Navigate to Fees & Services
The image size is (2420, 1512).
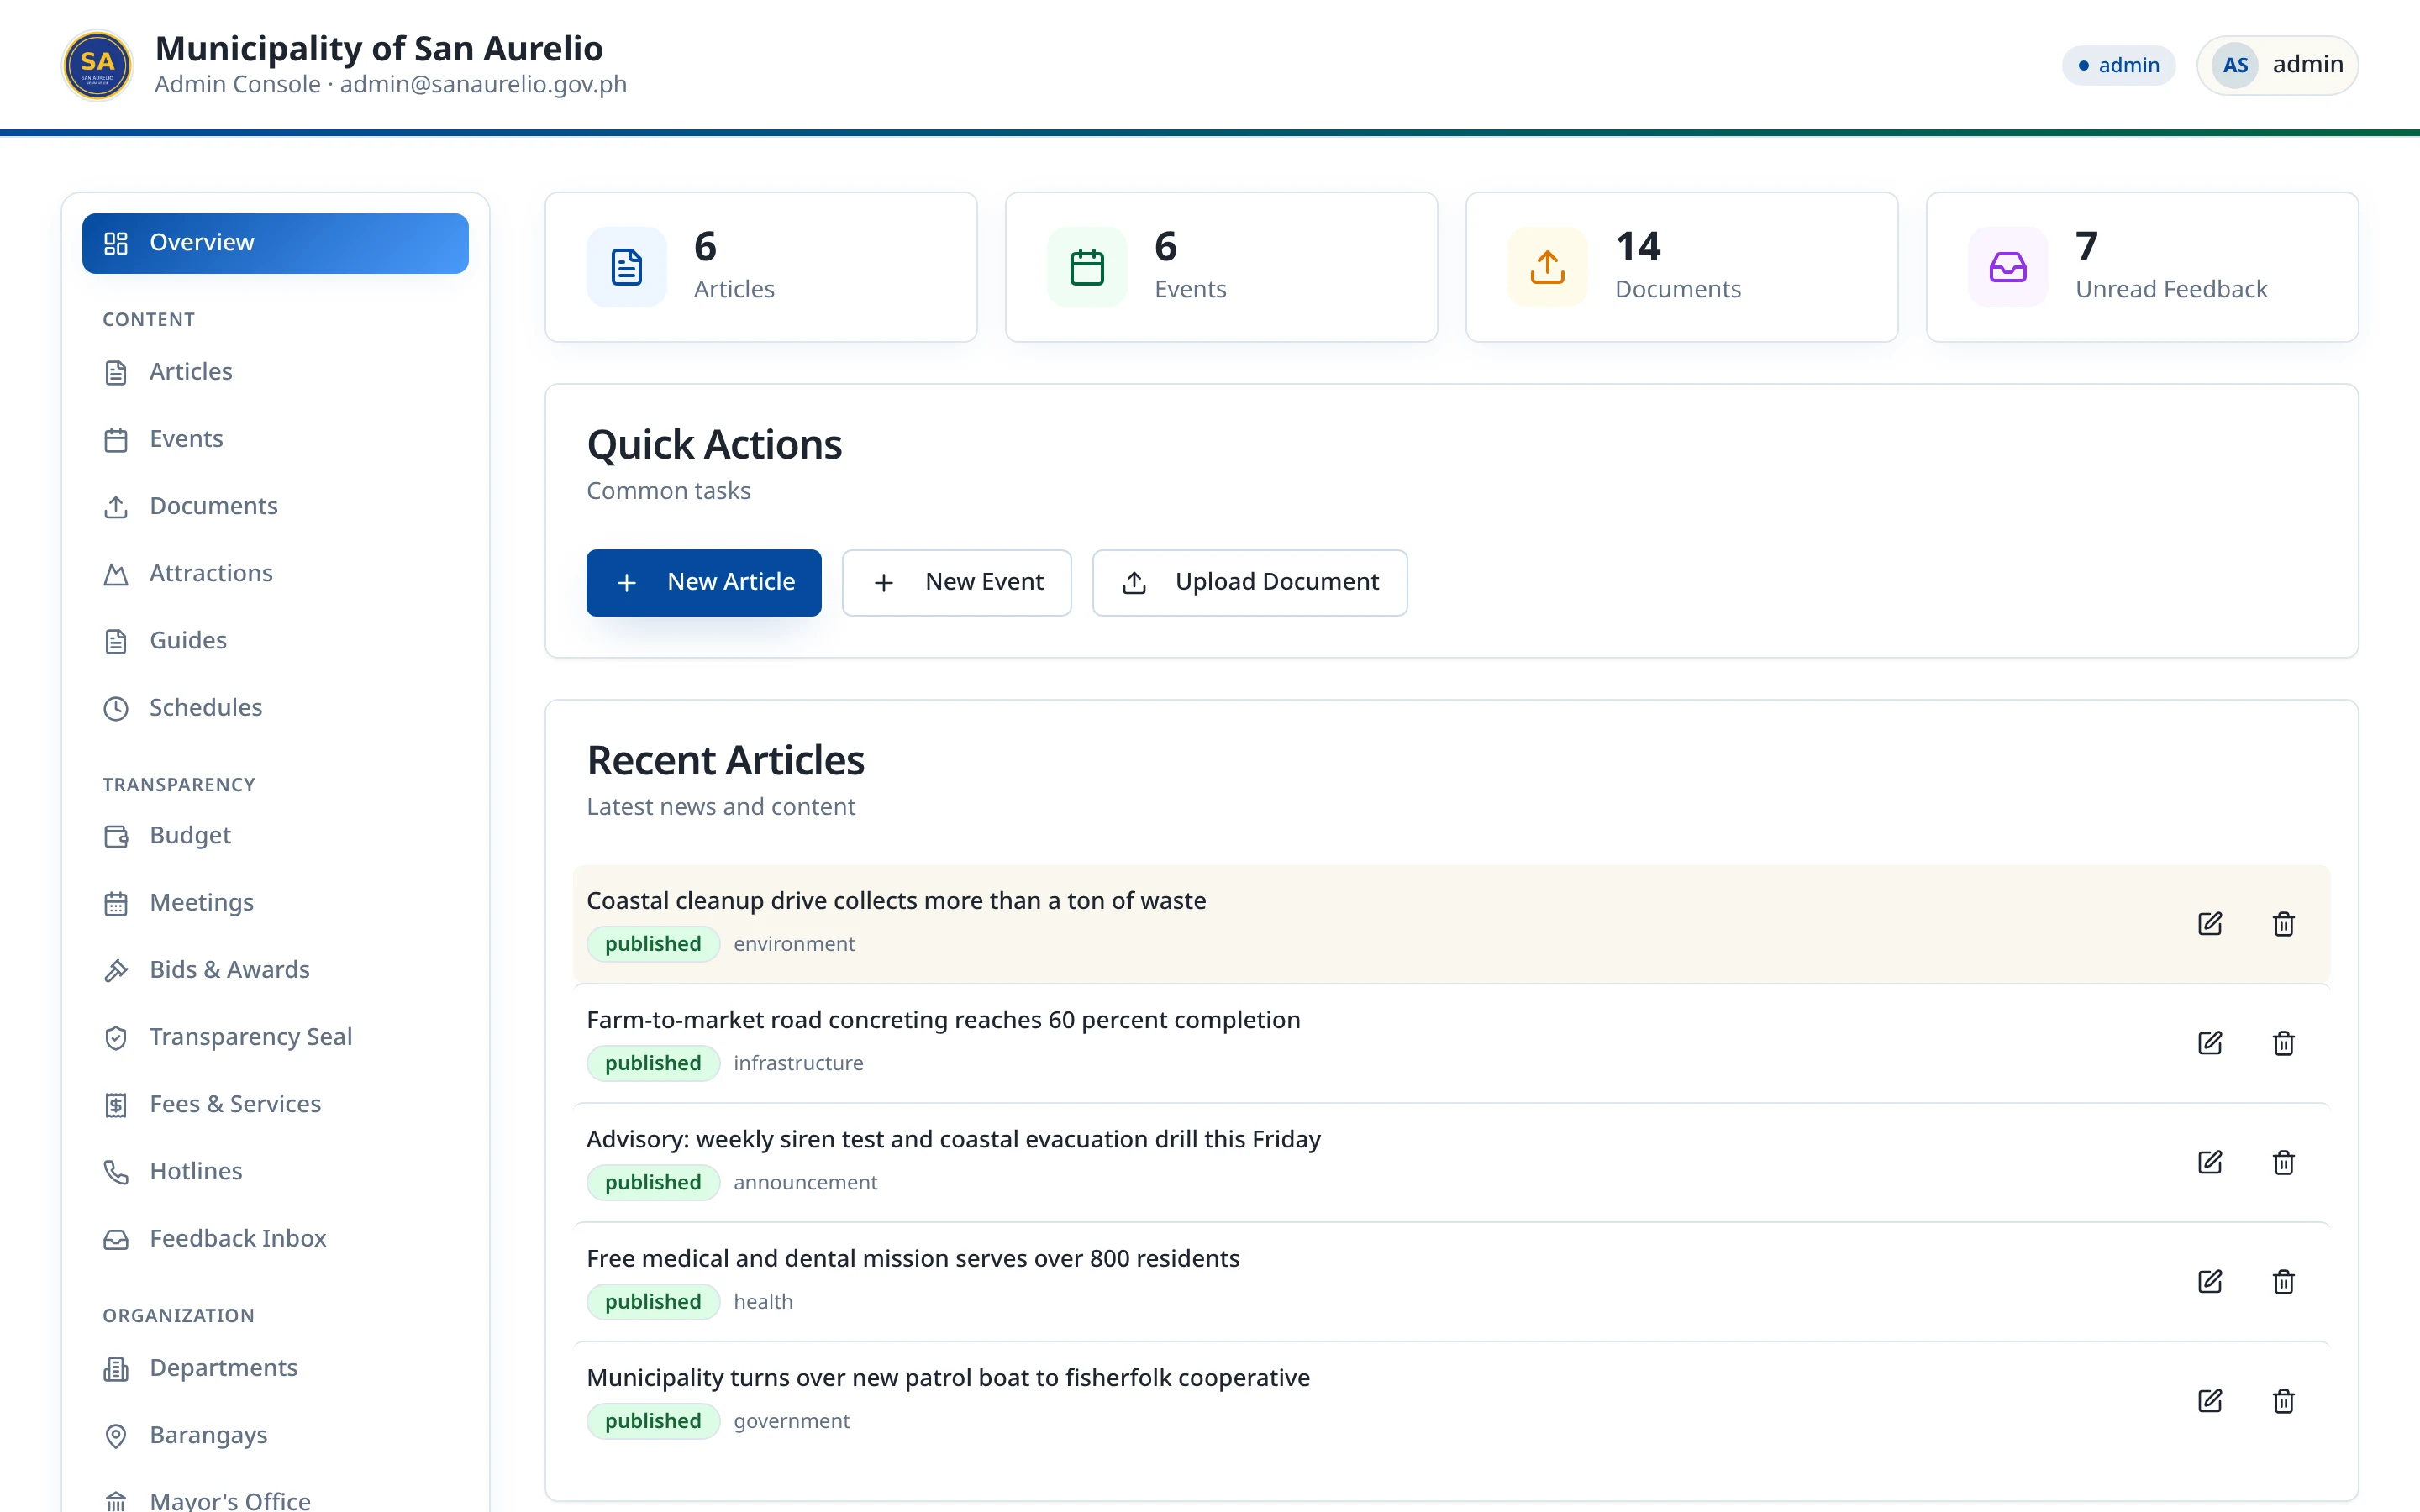[x=275, y=1104]
